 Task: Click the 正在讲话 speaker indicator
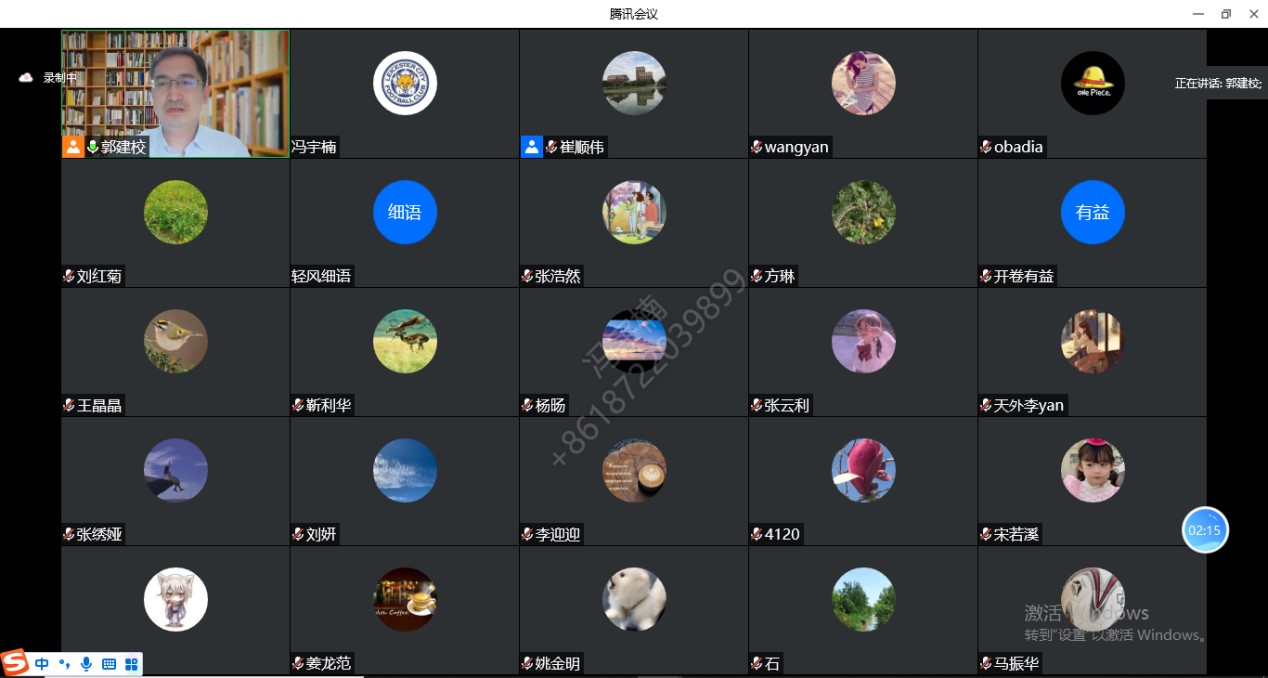pyautogui.click(x=1218, y=83)
